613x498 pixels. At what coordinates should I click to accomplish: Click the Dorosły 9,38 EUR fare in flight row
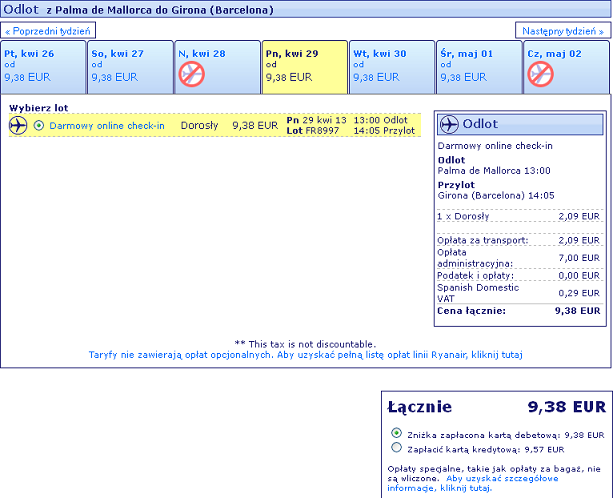[x=229, y=125]
